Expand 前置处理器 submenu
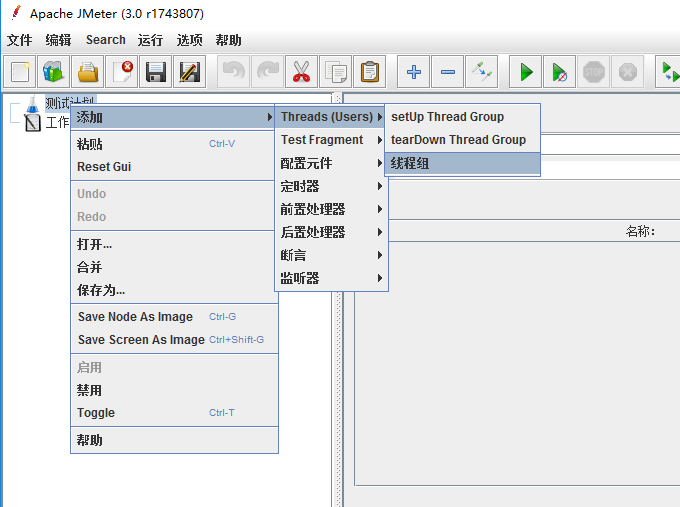 pyautogui.click(x=330, y=209)
